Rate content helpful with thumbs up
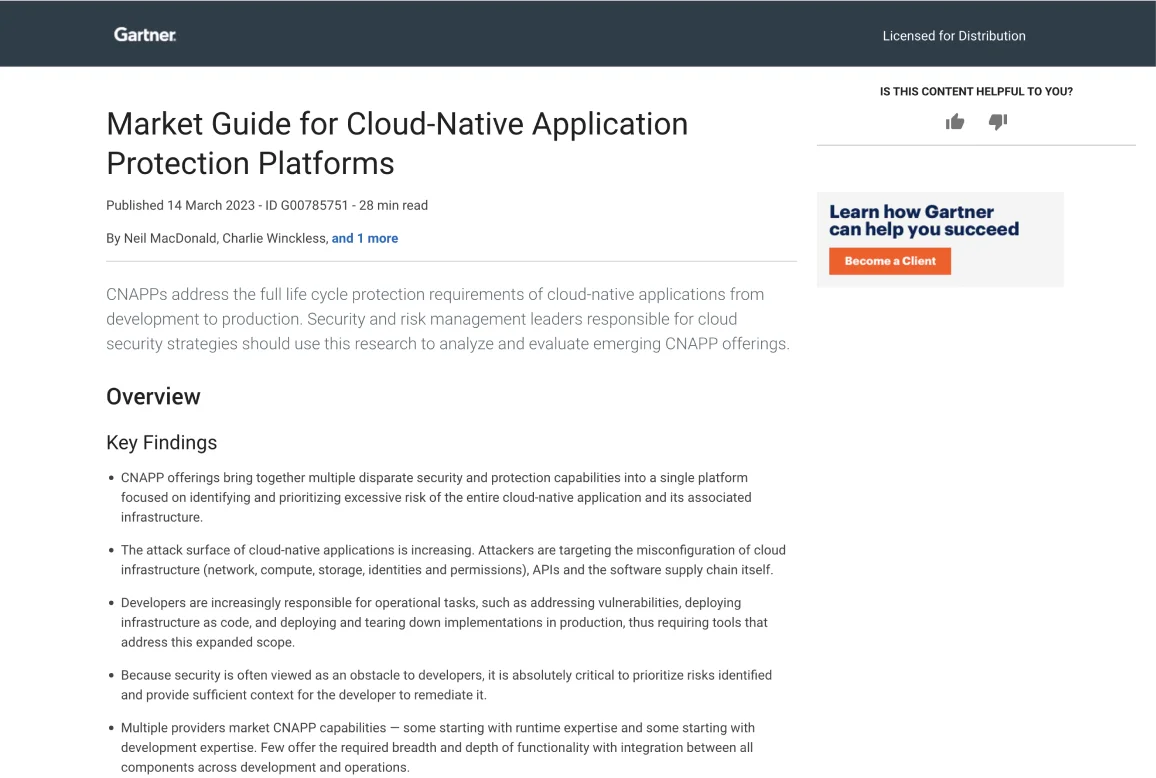The height and width of the screenshot is (778, 1156). point(955,122)
